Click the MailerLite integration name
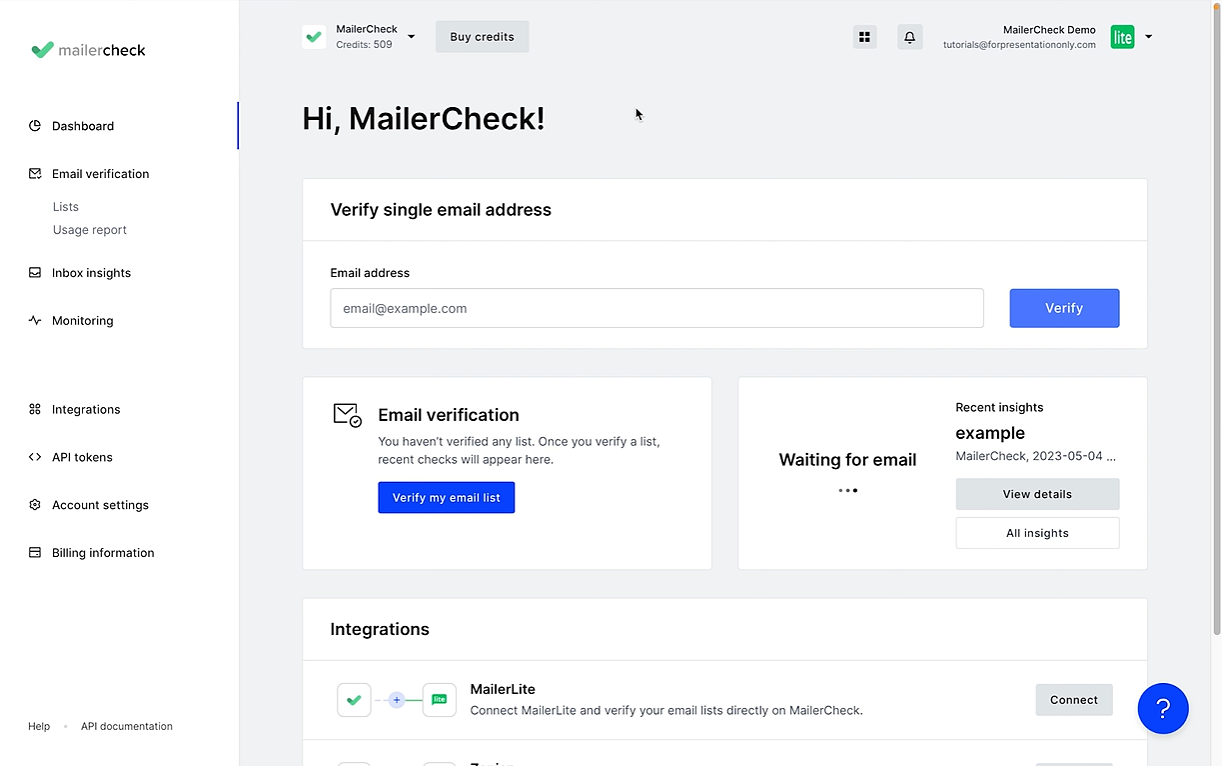The height and width of the screenshot is (766, 1222). (x=502, y=689)
